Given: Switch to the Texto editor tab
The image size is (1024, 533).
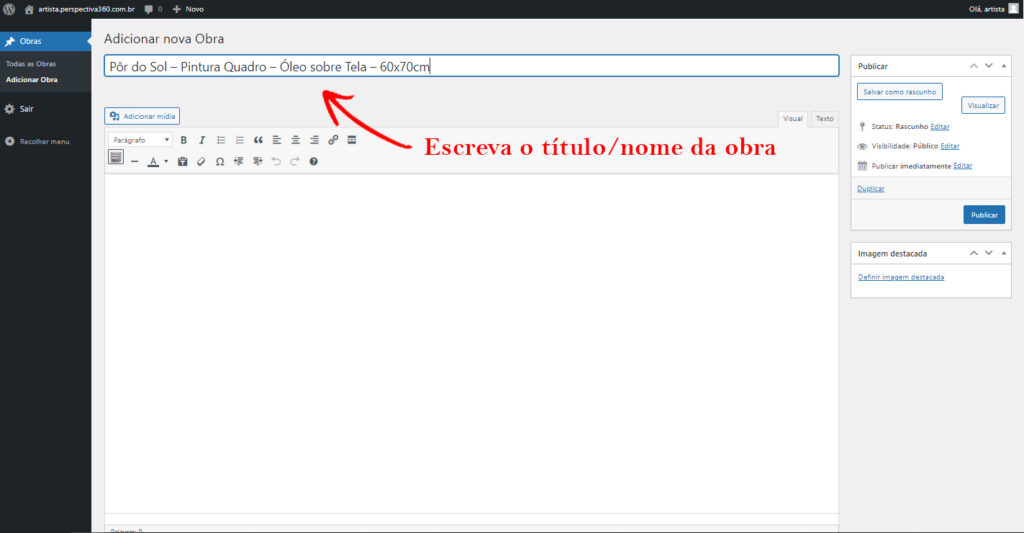Looking at the screenshot, I should click(824, 119).
